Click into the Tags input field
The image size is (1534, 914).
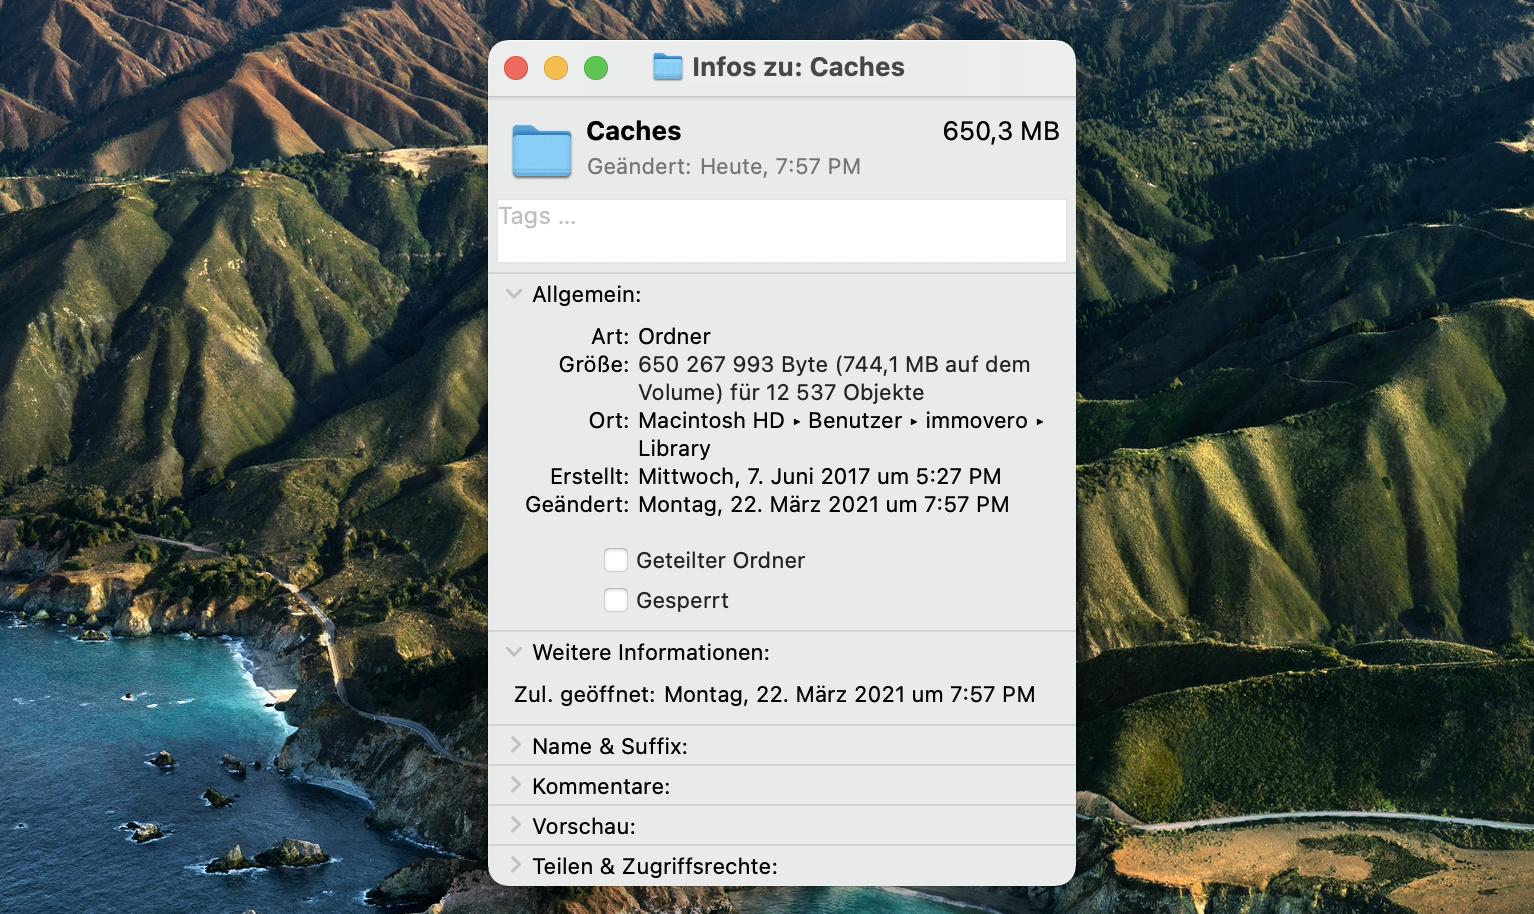(782, 231)
